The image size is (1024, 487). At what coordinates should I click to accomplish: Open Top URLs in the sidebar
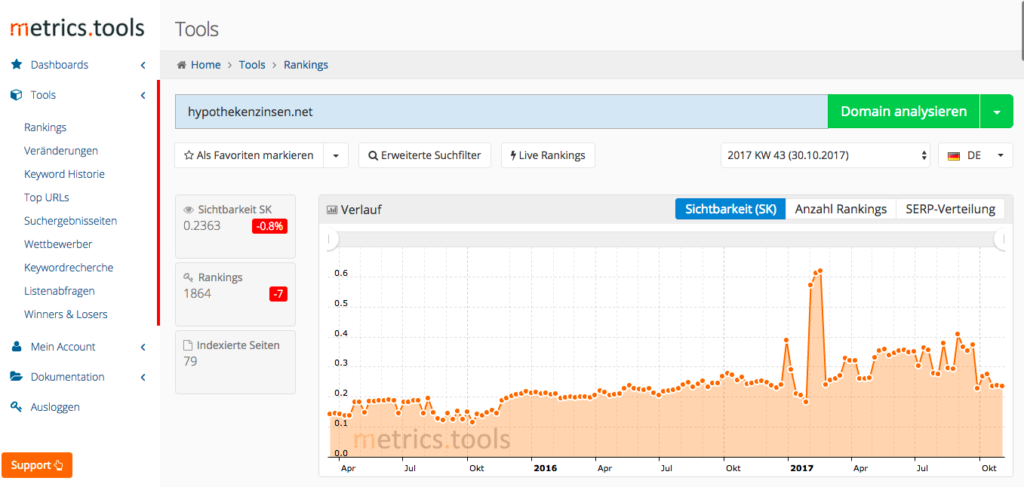pos(46,197)
